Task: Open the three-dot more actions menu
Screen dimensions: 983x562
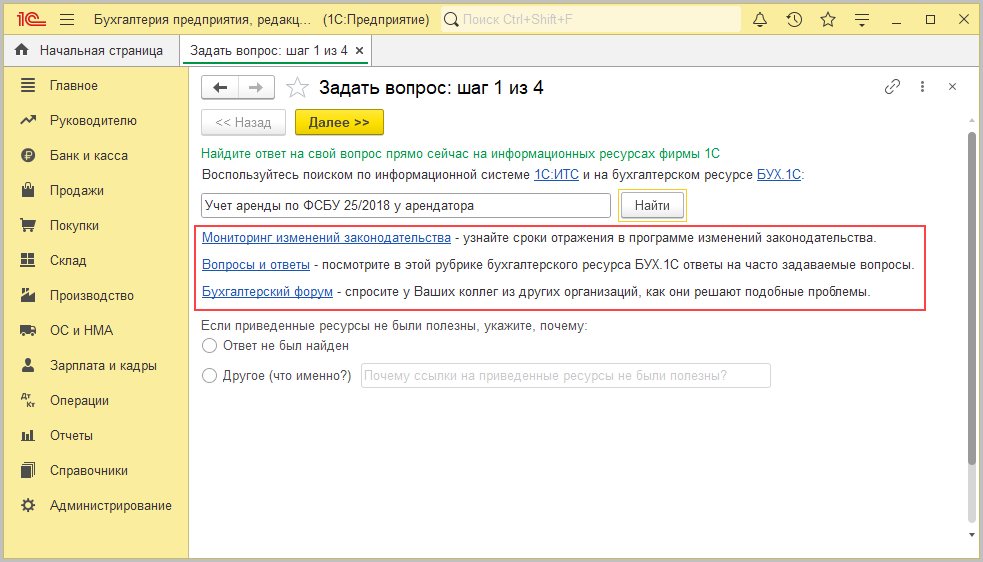Action: [922, 87]
